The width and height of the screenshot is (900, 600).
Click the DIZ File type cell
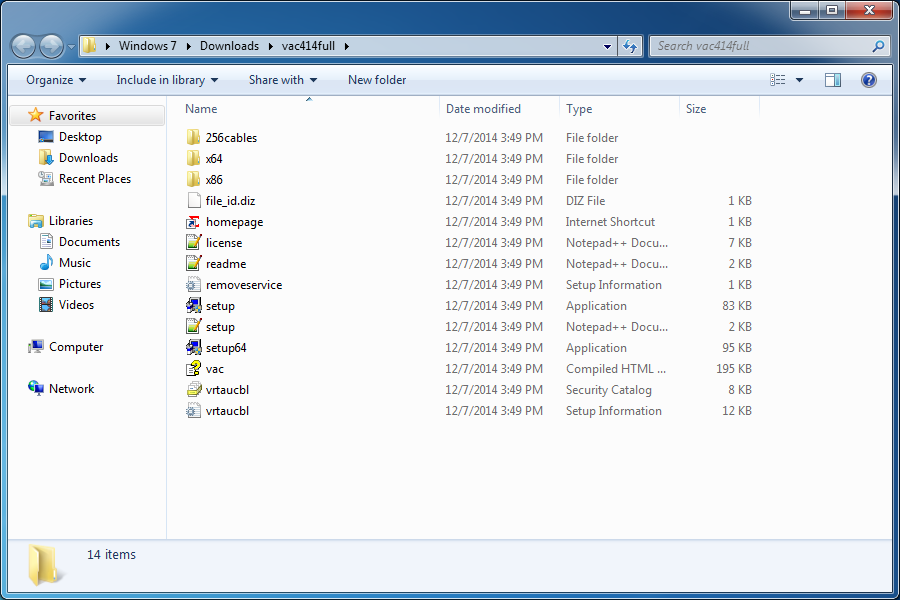coord(585,200)
